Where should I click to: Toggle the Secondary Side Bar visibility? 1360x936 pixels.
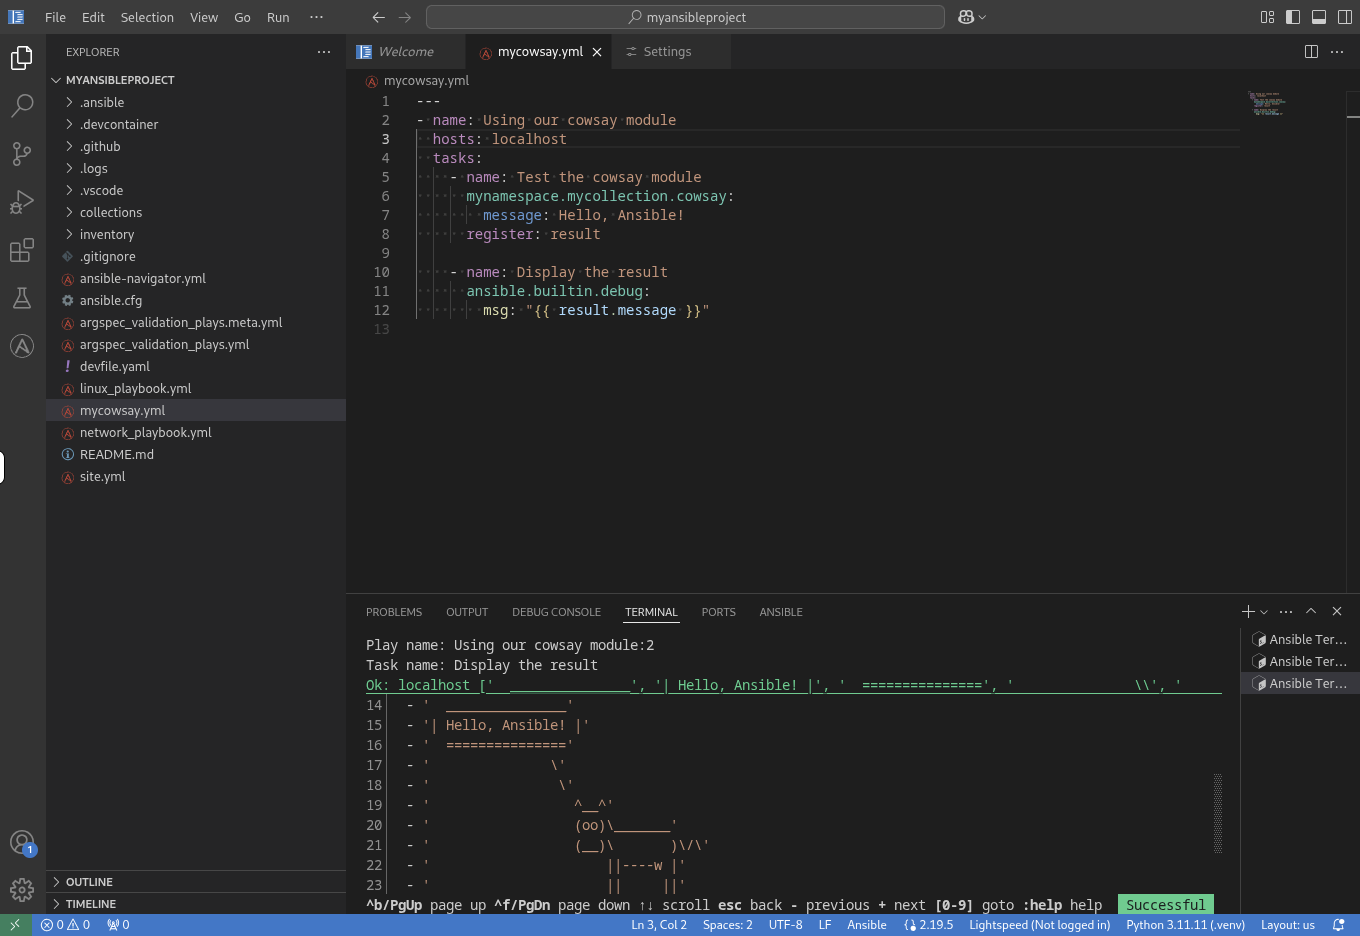(1345, 17)
